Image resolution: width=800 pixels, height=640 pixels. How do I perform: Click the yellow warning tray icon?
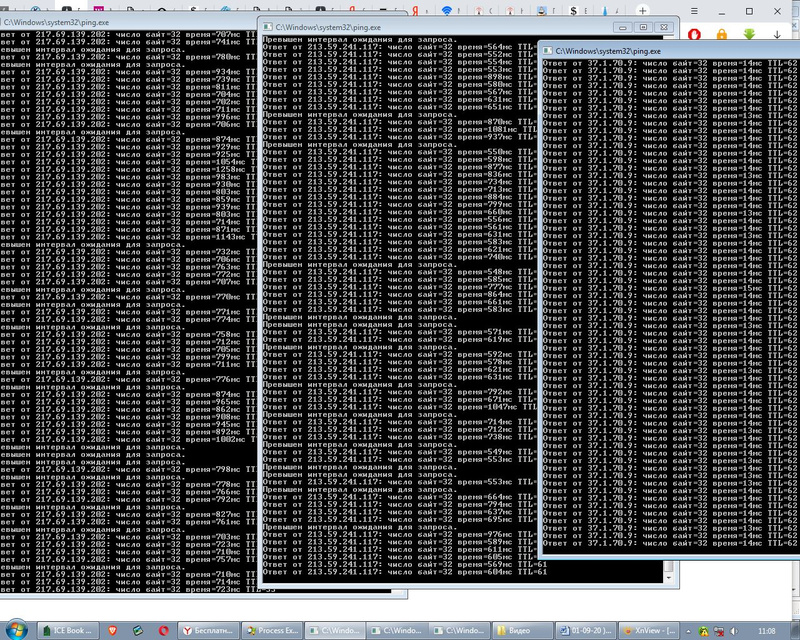pos(704,631)
